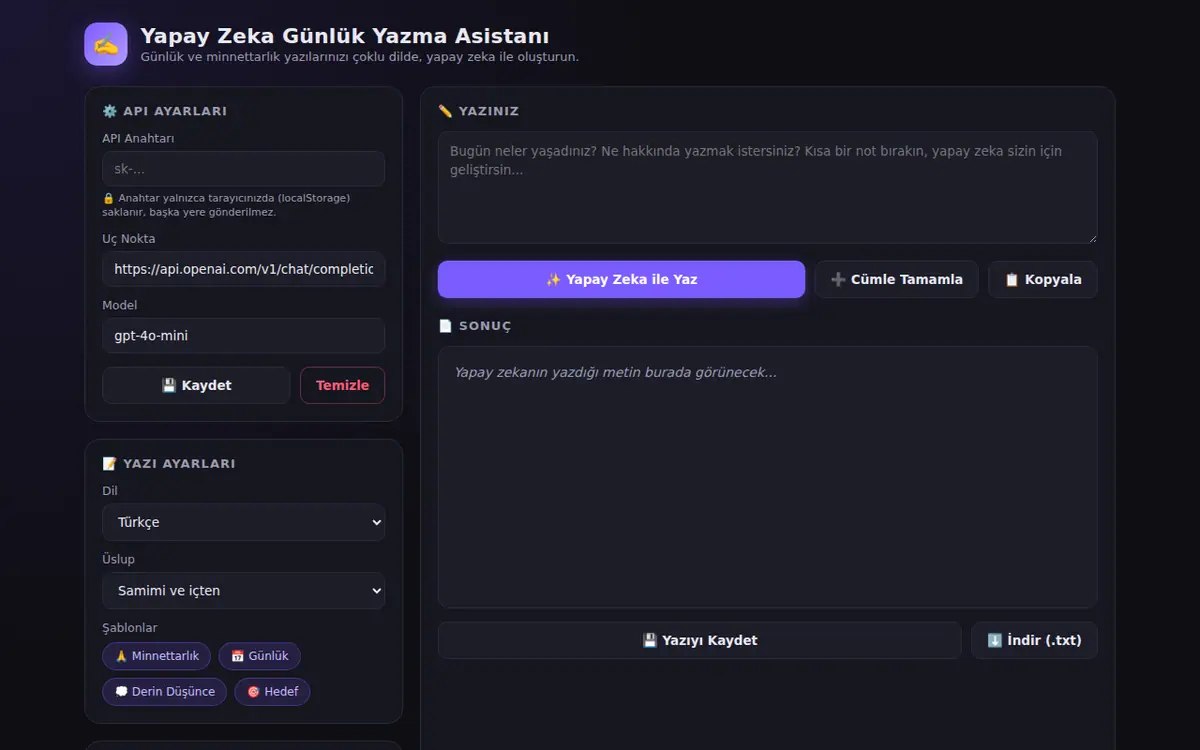The image size is (1200, 750).
Task: Click the Sonuç output area
Action: (x=767, y=477)
